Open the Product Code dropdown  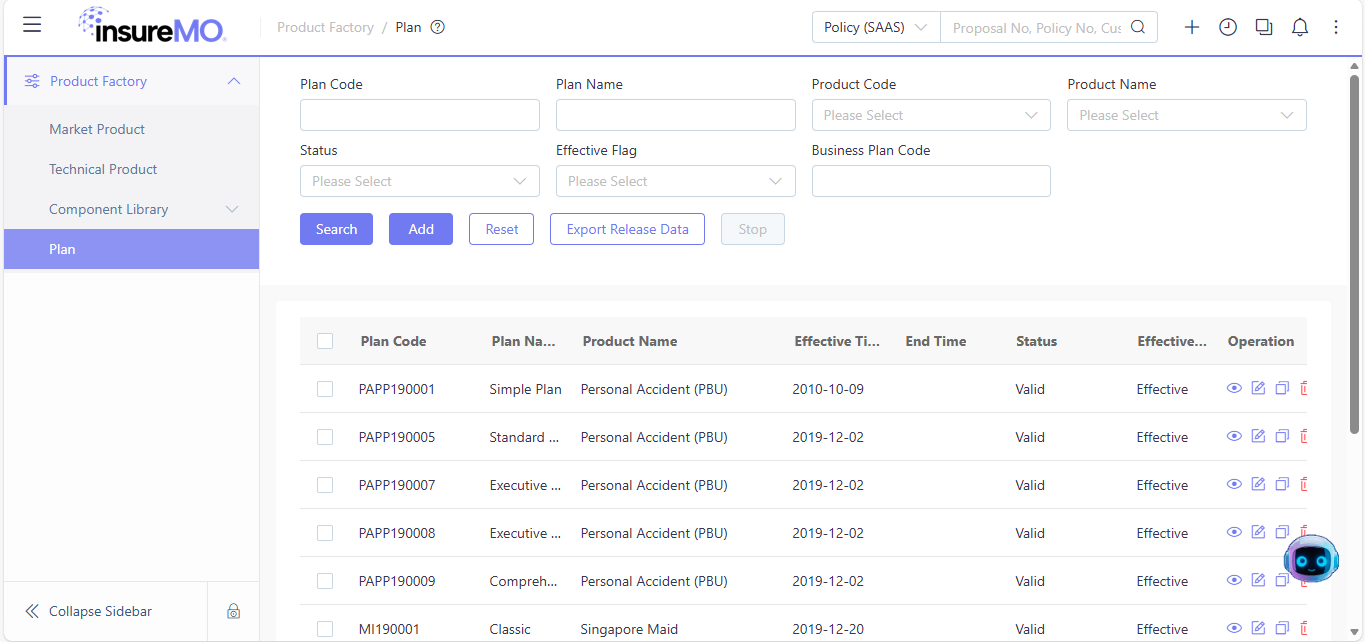click(931, 115)
